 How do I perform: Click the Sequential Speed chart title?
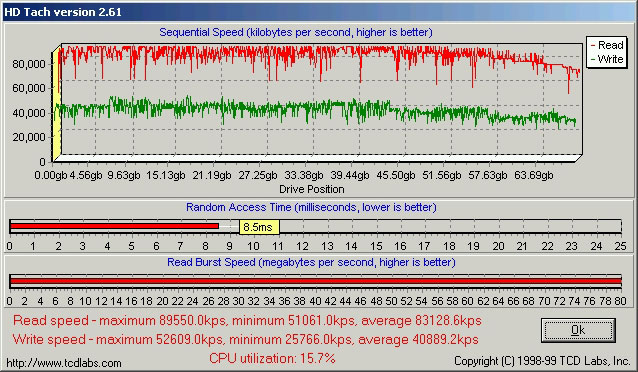[296, 32]
